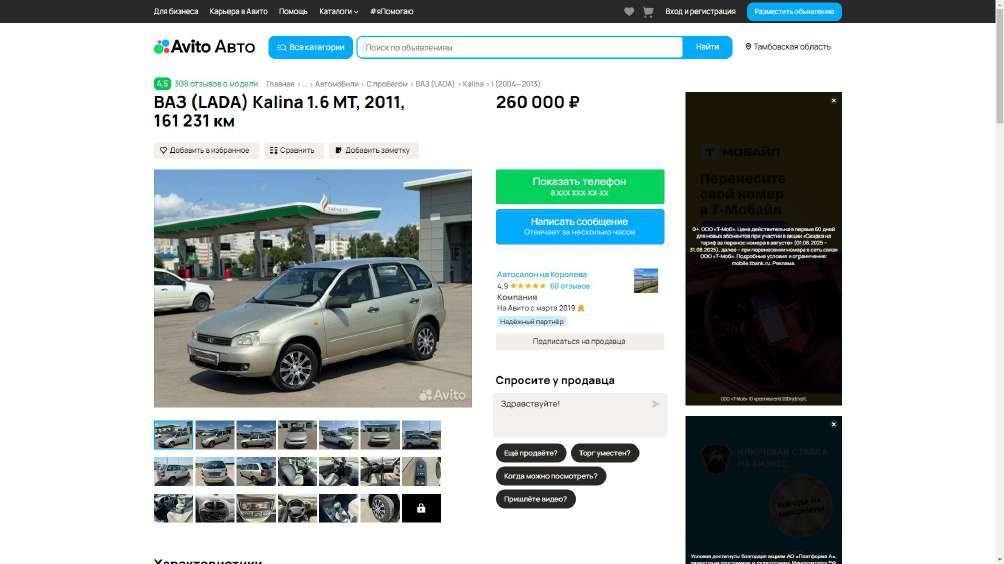Click the 4,5 model rating badge
Viewport: 1004px width, 564px height.
162,84
